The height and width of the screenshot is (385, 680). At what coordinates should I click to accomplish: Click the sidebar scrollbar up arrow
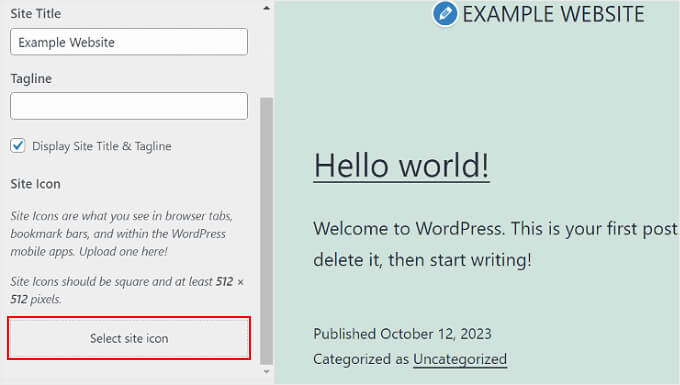[267, 8]
